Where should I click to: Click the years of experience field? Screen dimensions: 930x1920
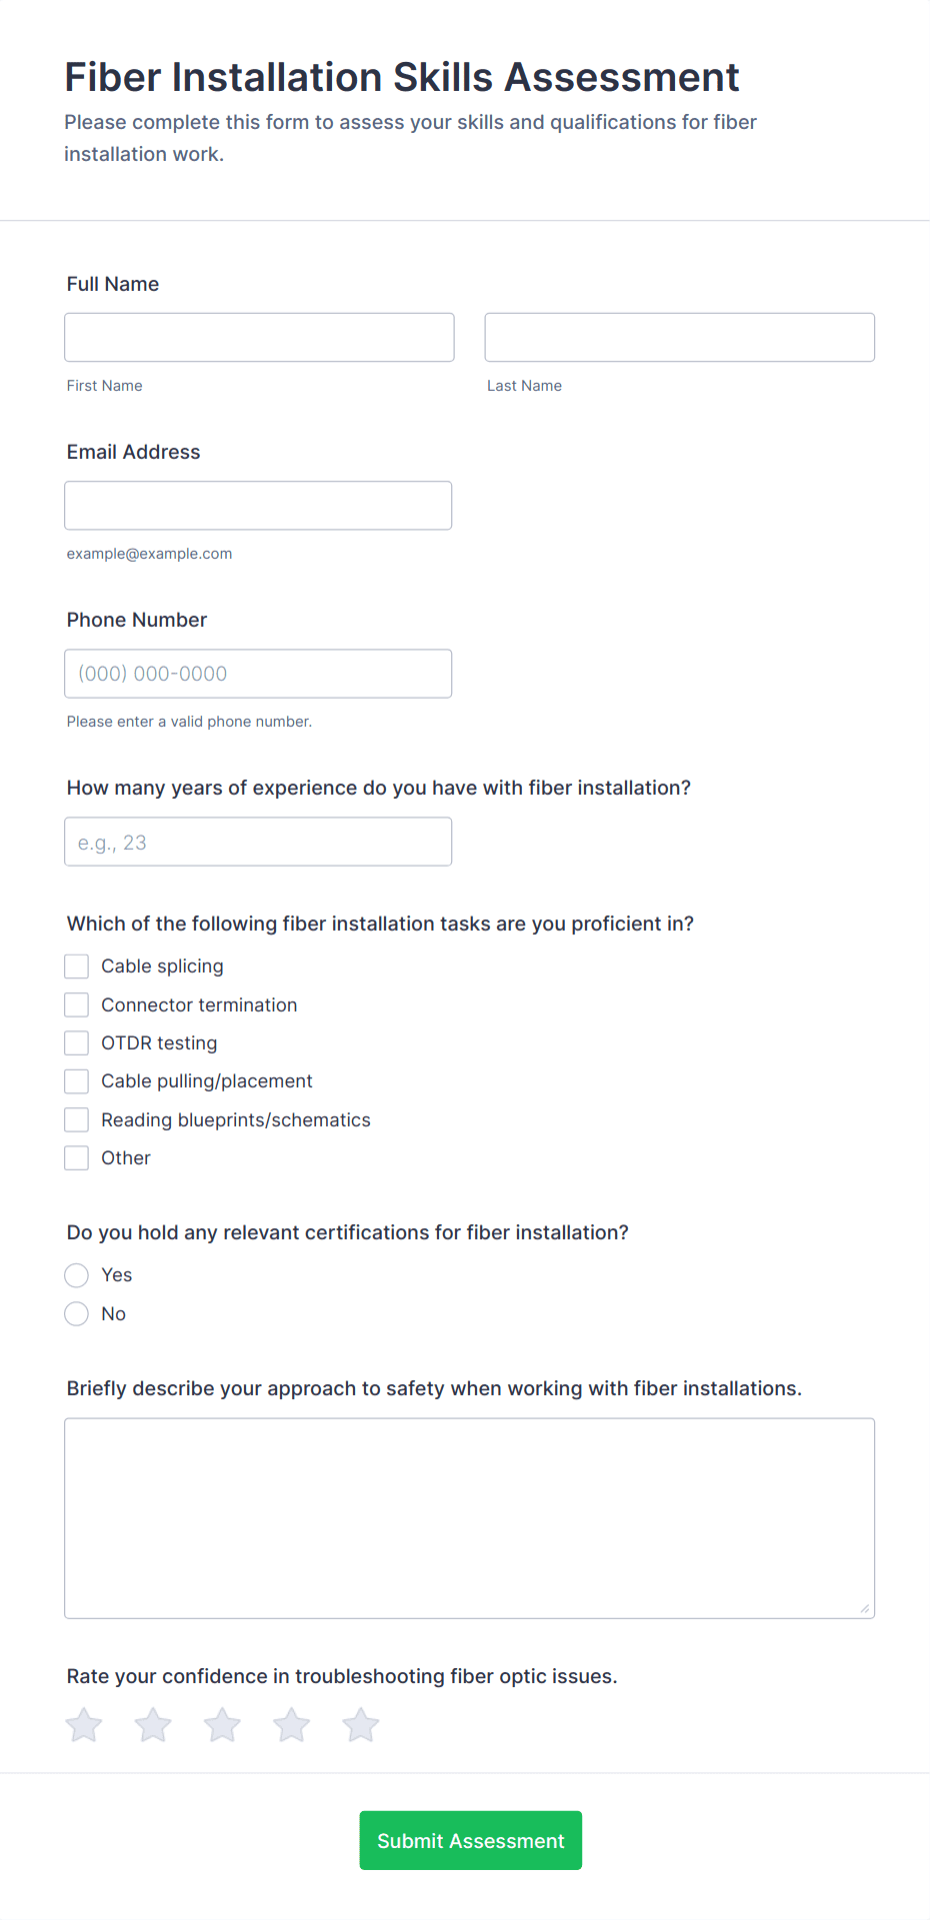tap(258, 841)
